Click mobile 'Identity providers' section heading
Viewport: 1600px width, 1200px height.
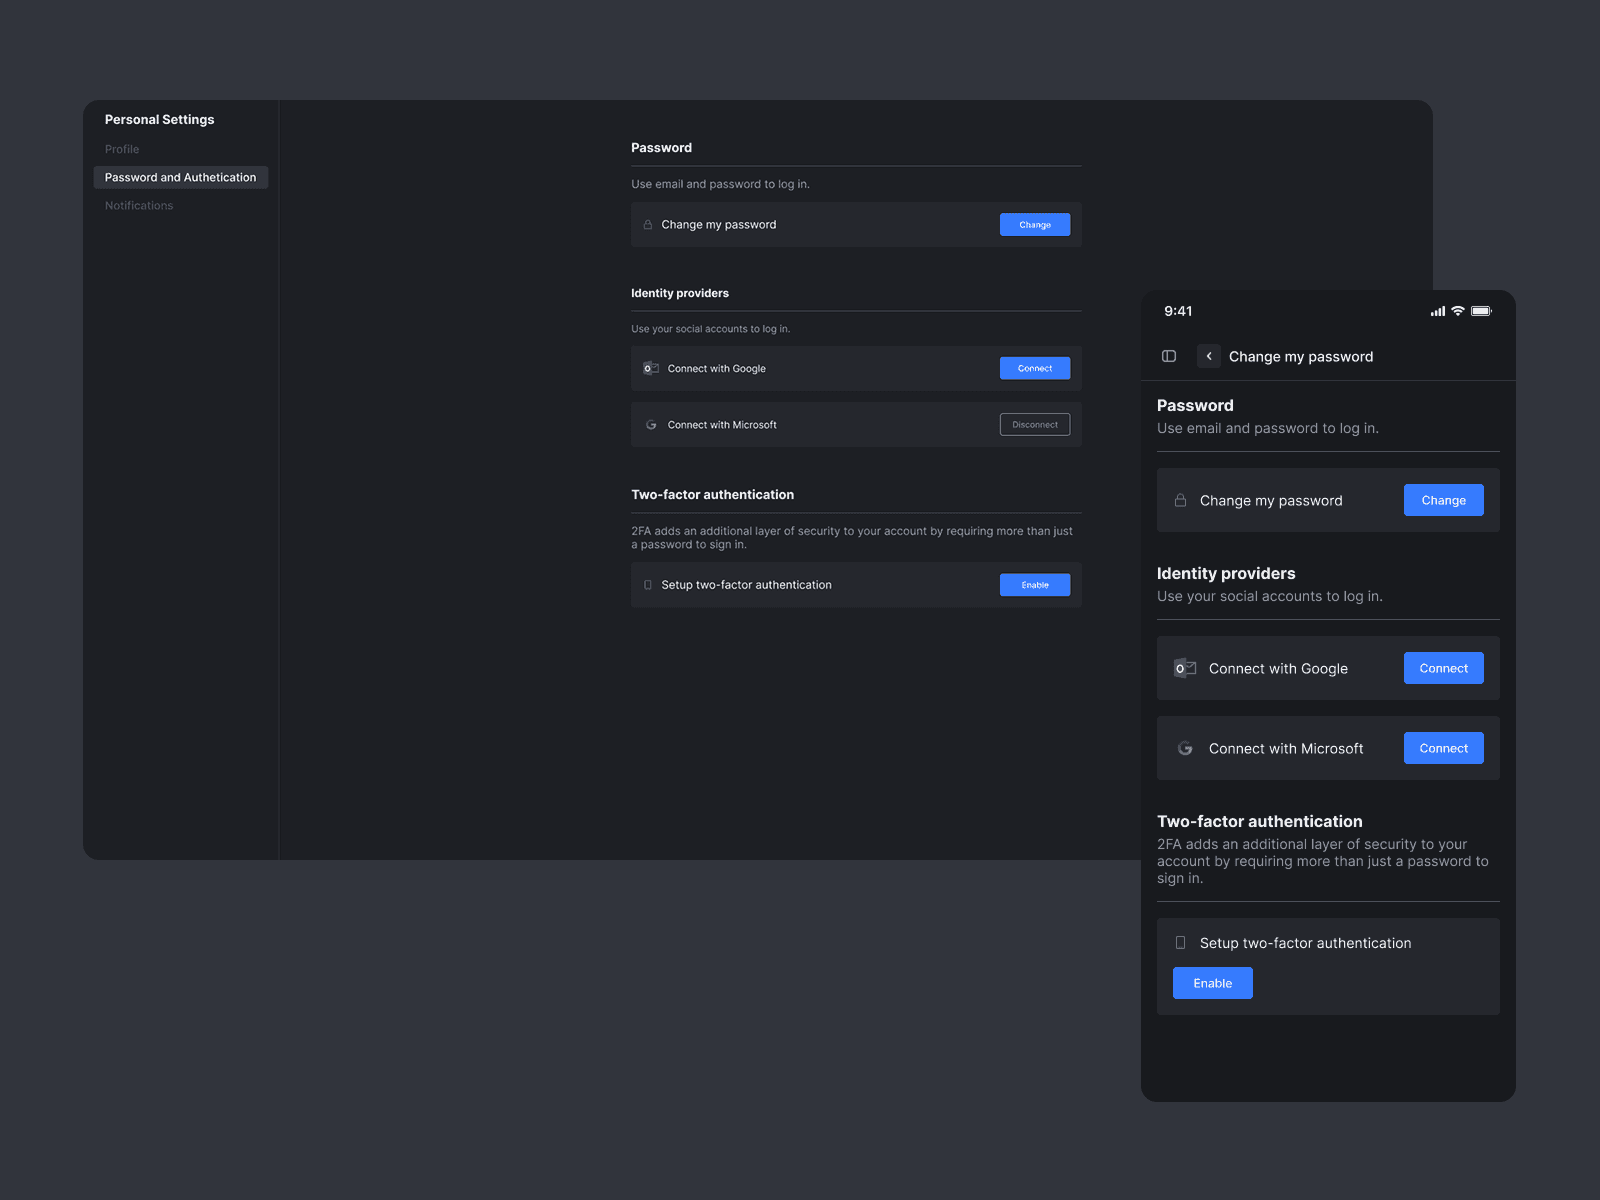(1226, 573)
